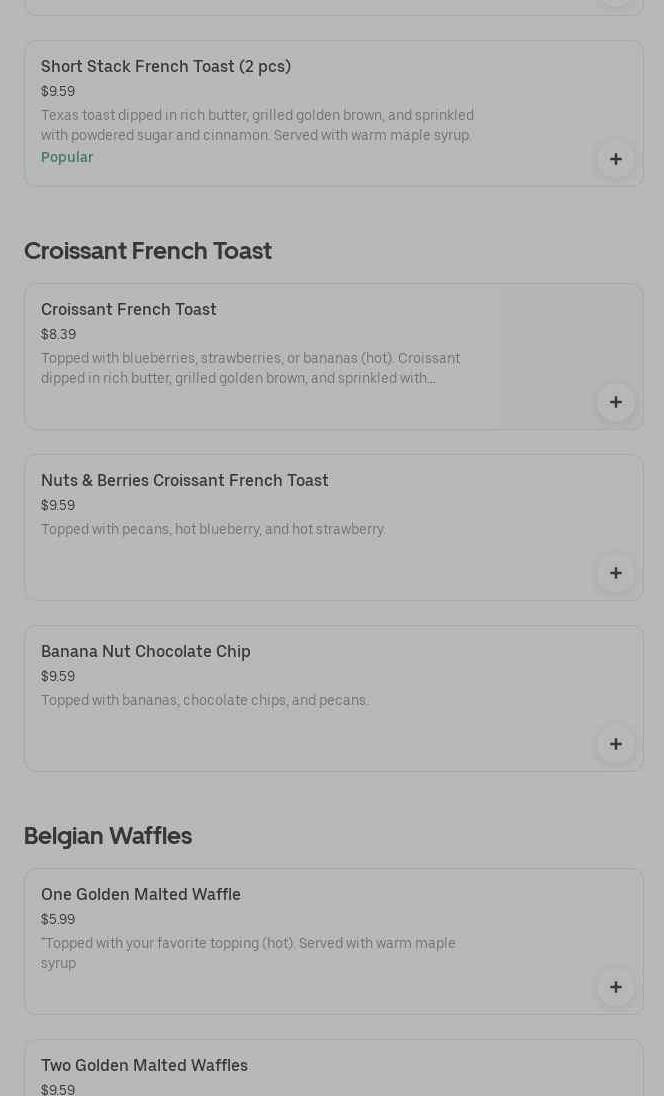
Task: Click the bananas, chocolate chips description
Action: [x=205, y=700]
